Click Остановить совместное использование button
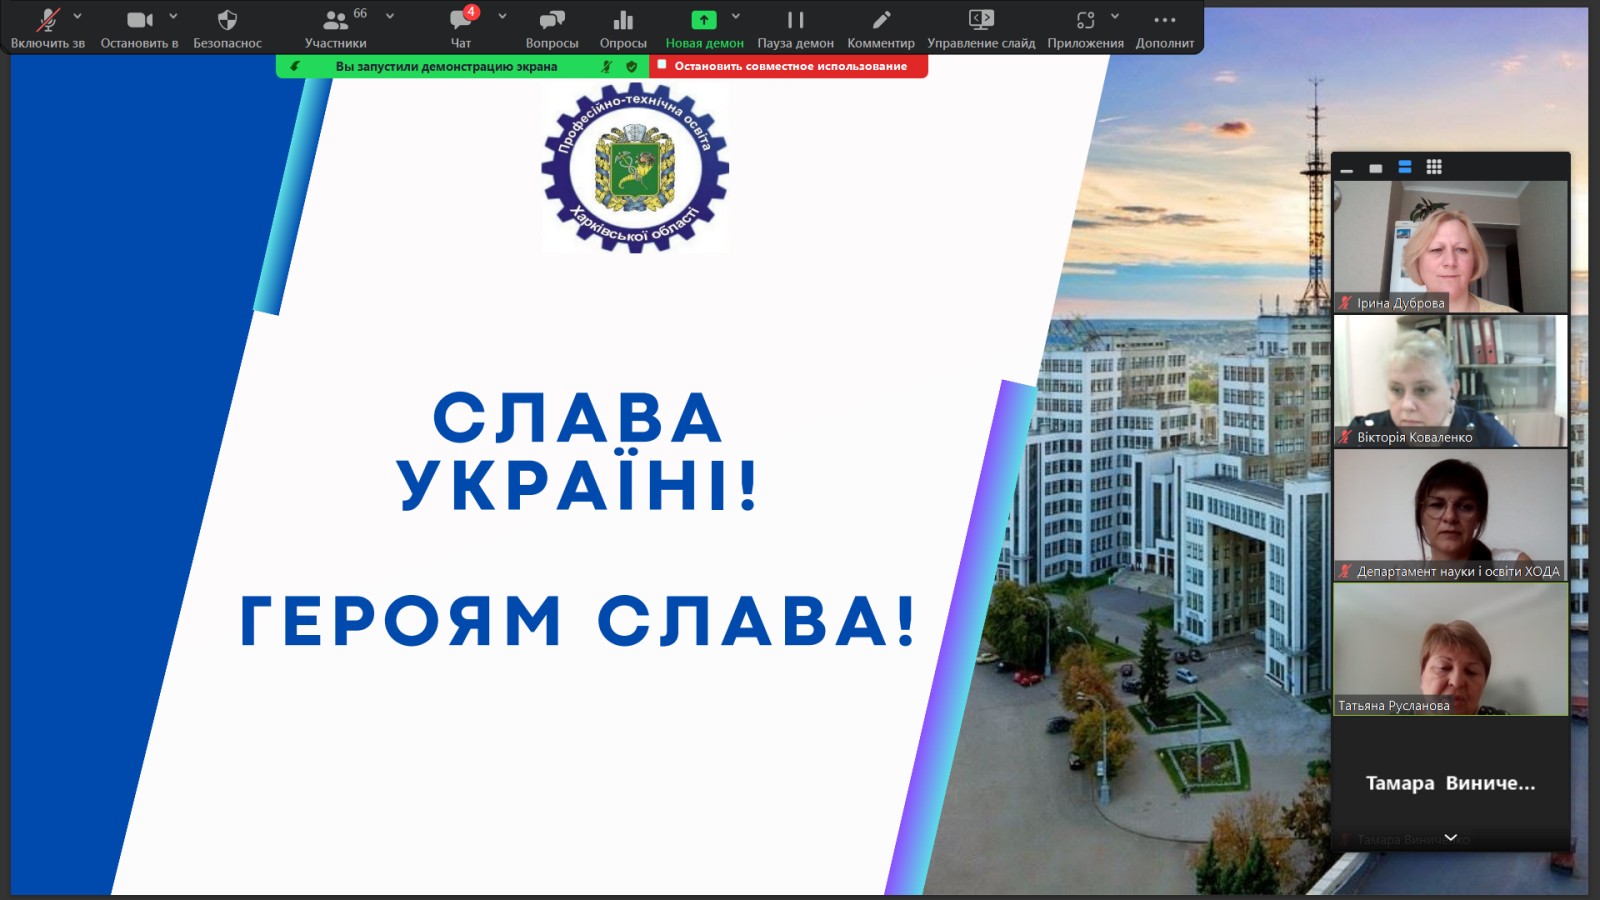This screenshot has width=1600, height=900. [x=789, y=66]
